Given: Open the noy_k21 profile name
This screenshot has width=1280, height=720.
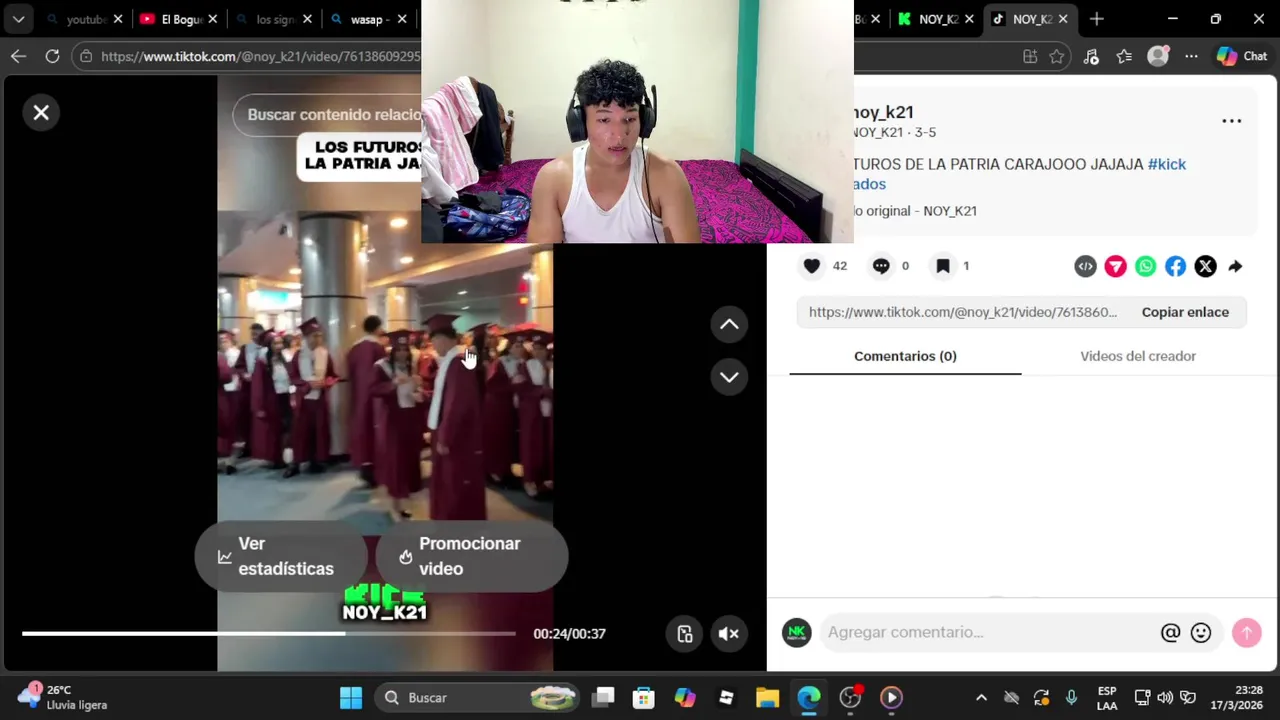Looking at the screenshot, I should pyautogui.click(x=884, y=112).
